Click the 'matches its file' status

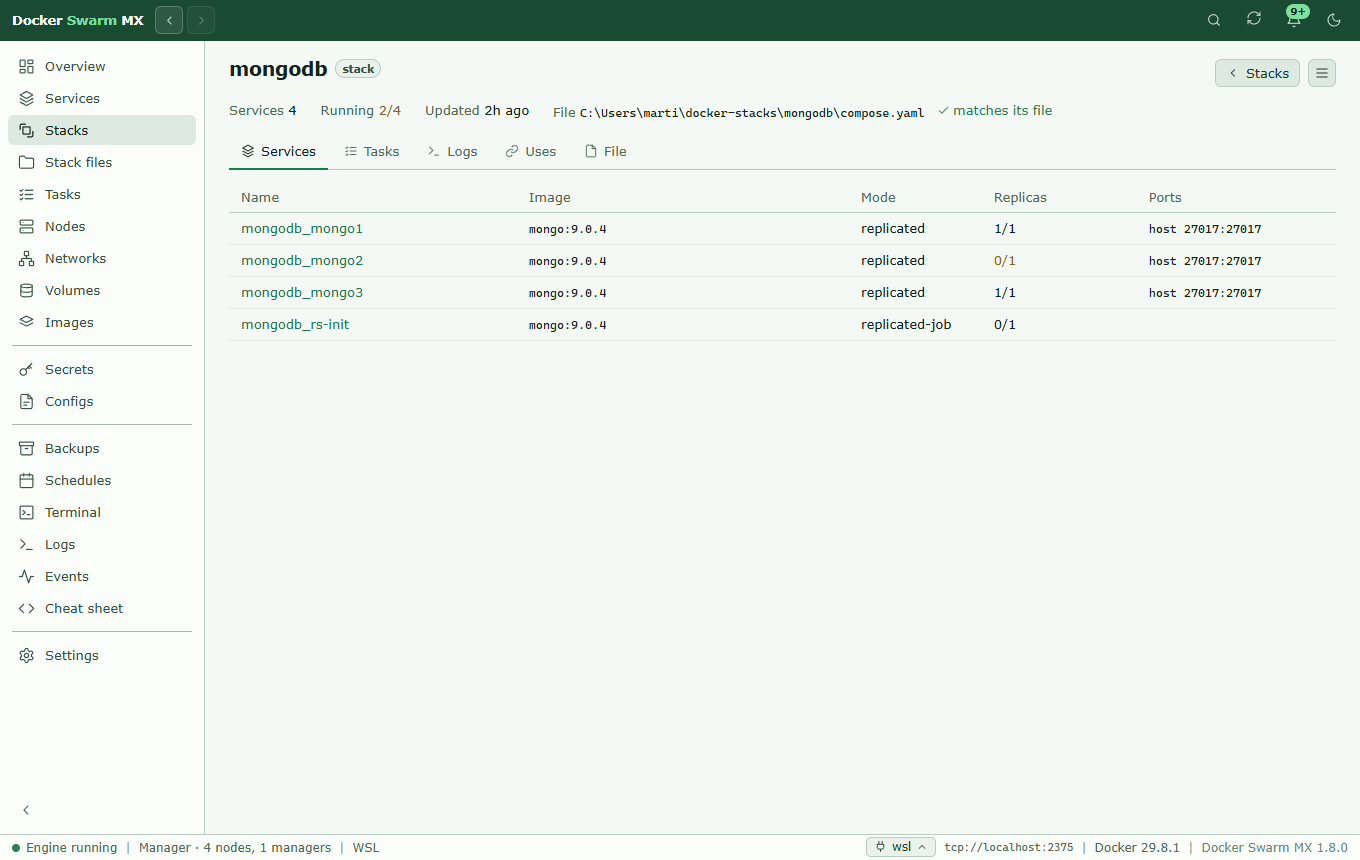[995, 111]
